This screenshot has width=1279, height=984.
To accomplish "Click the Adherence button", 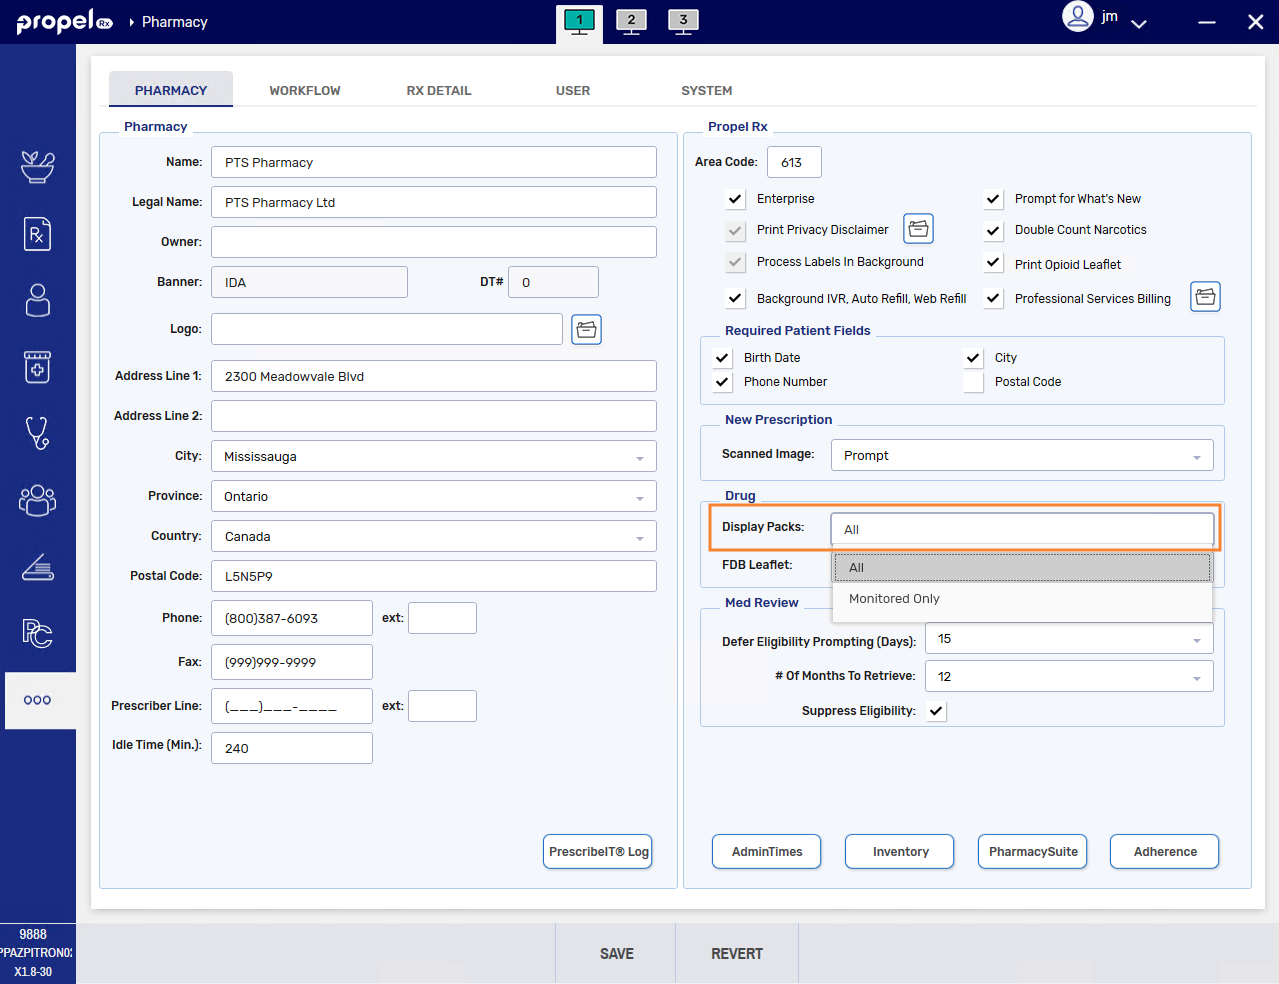I will pos(1165,852).
